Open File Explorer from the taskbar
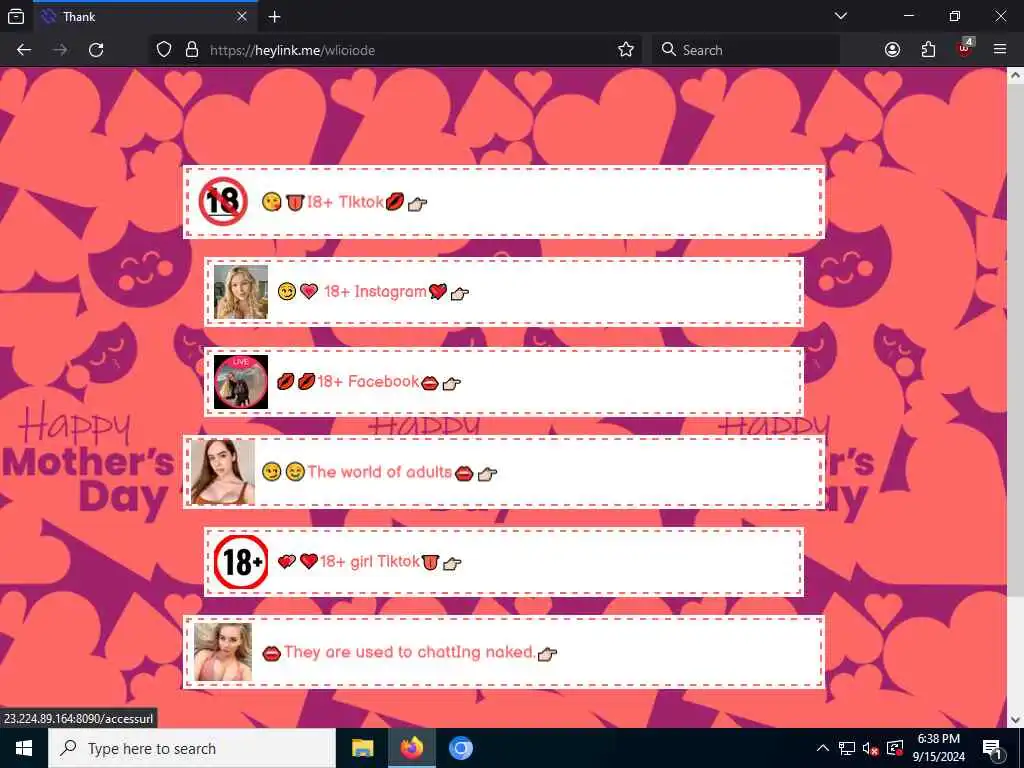The height and width of the screenshot is (768, 1024). coord(362,748)
